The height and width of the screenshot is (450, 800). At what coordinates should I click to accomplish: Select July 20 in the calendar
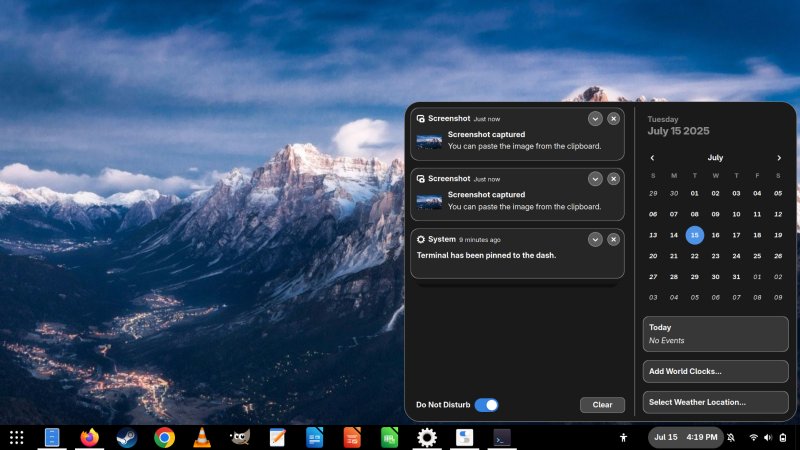tap(653, 256)
